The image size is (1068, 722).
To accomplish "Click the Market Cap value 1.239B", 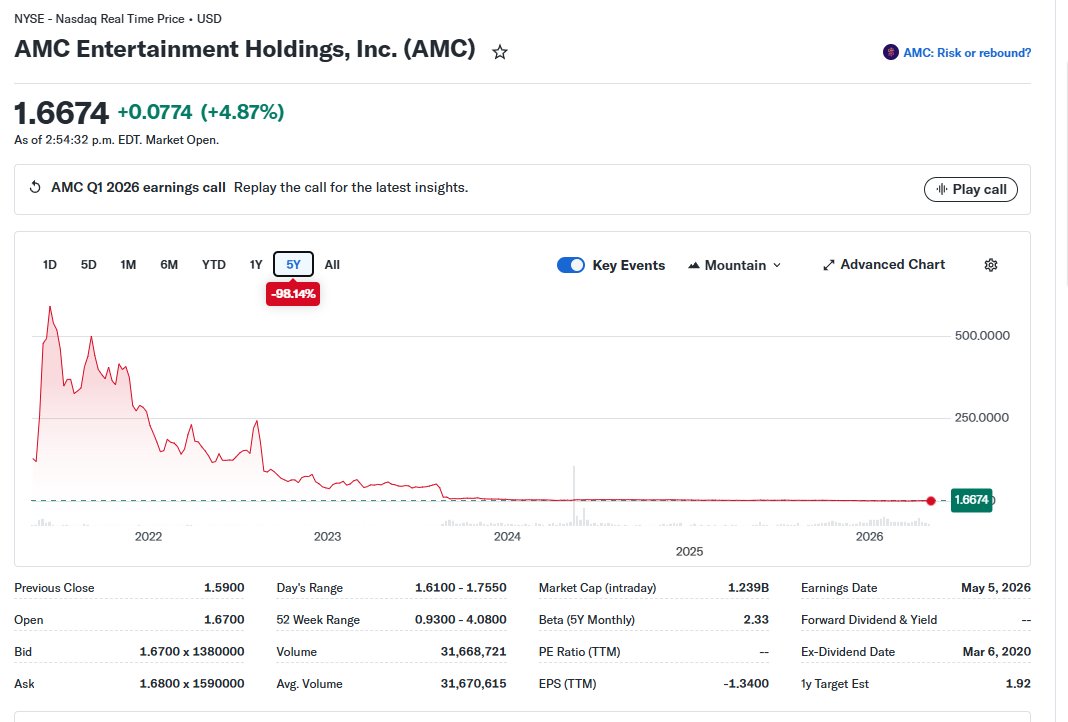I will coord(749,588).
